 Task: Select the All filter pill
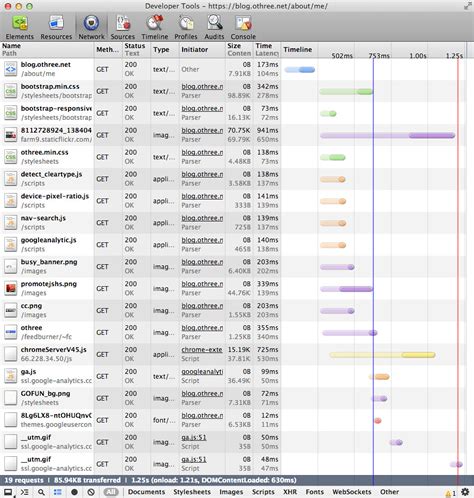click(111, 492)
